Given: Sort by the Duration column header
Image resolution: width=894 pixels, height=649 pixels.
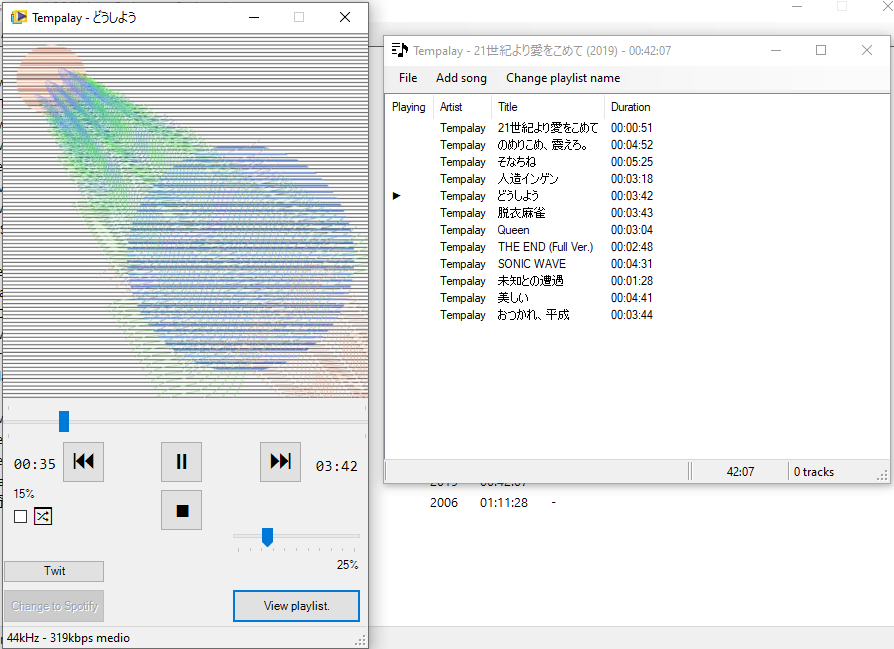Looking at the screenshot, I should tap(630, 107).
